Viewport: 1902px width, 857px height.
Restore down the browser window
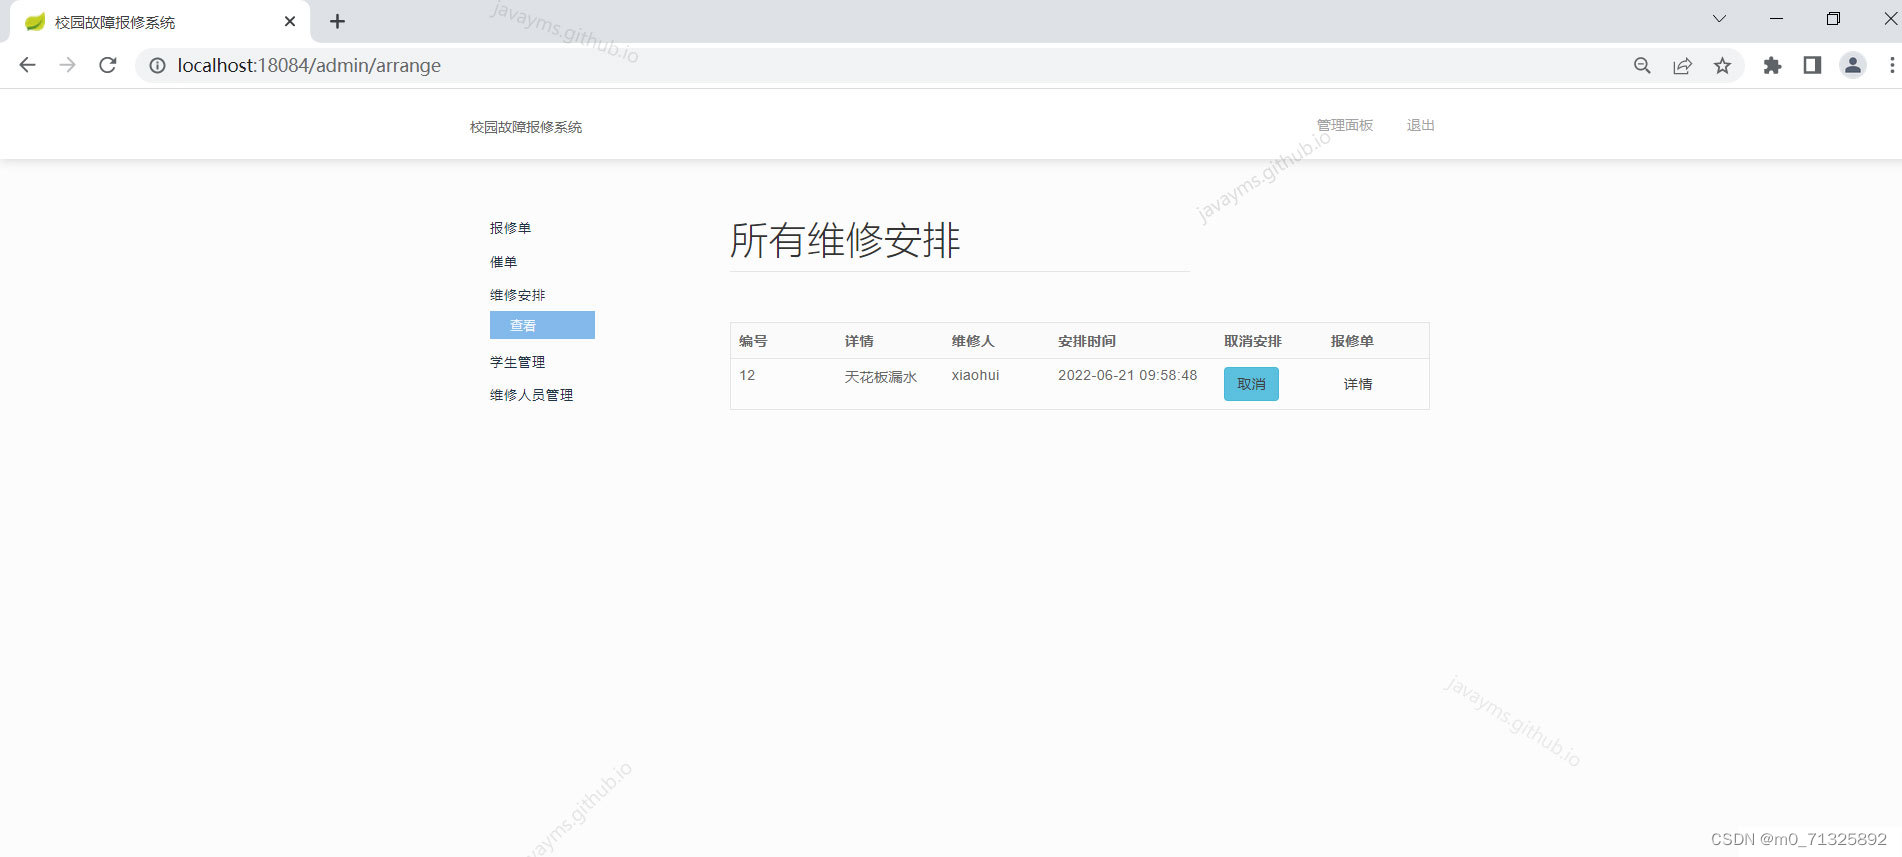point(1833,19)
